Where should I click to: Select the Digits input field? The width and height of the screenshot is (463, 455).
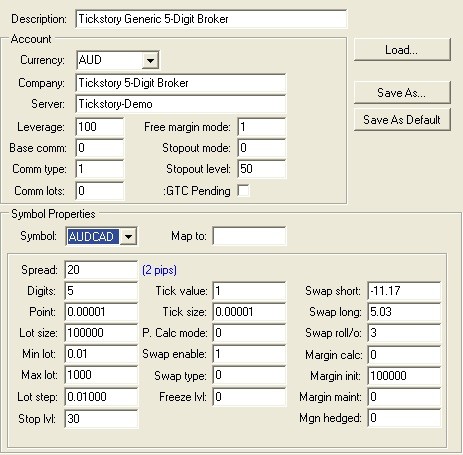pyautogui.click(x=101, y=291)
